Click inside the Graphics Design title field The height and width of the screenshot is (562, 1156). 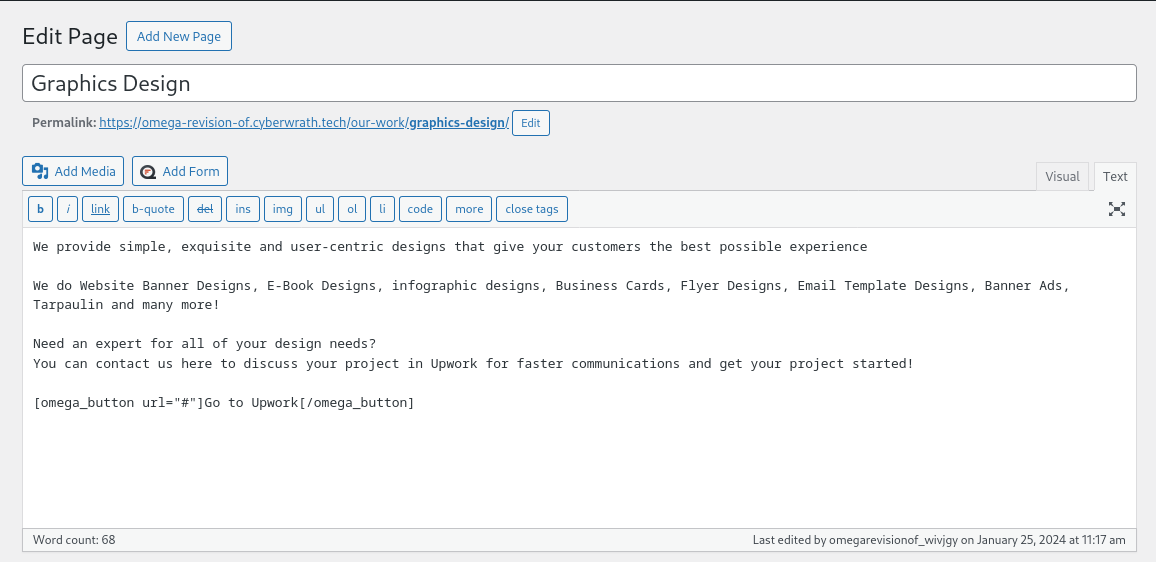click(579, 83)
